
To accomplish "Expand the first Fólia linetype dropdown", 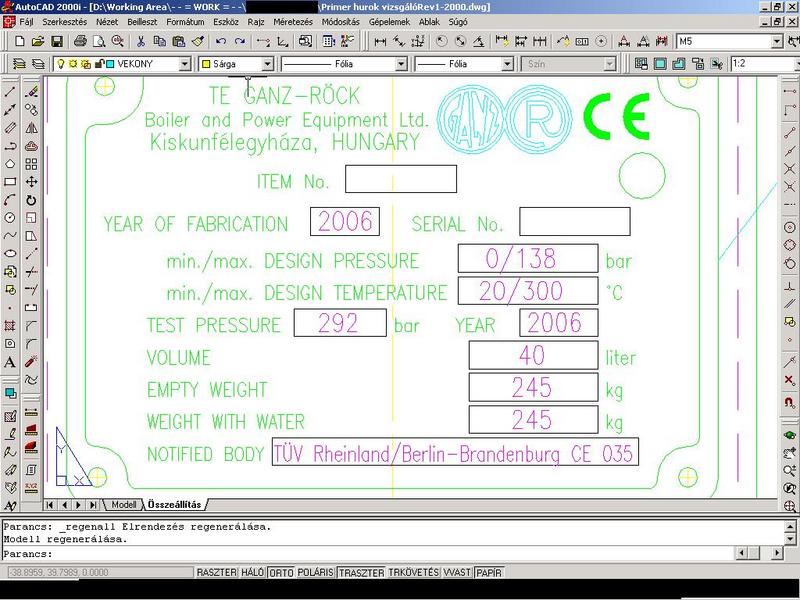I will [402, 64].
